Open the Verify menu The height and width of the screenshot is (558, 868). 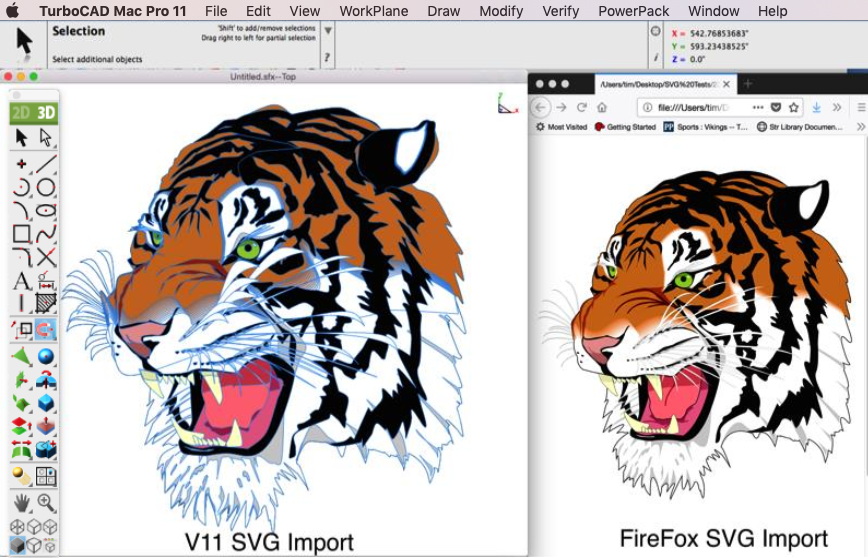(560, 11)
